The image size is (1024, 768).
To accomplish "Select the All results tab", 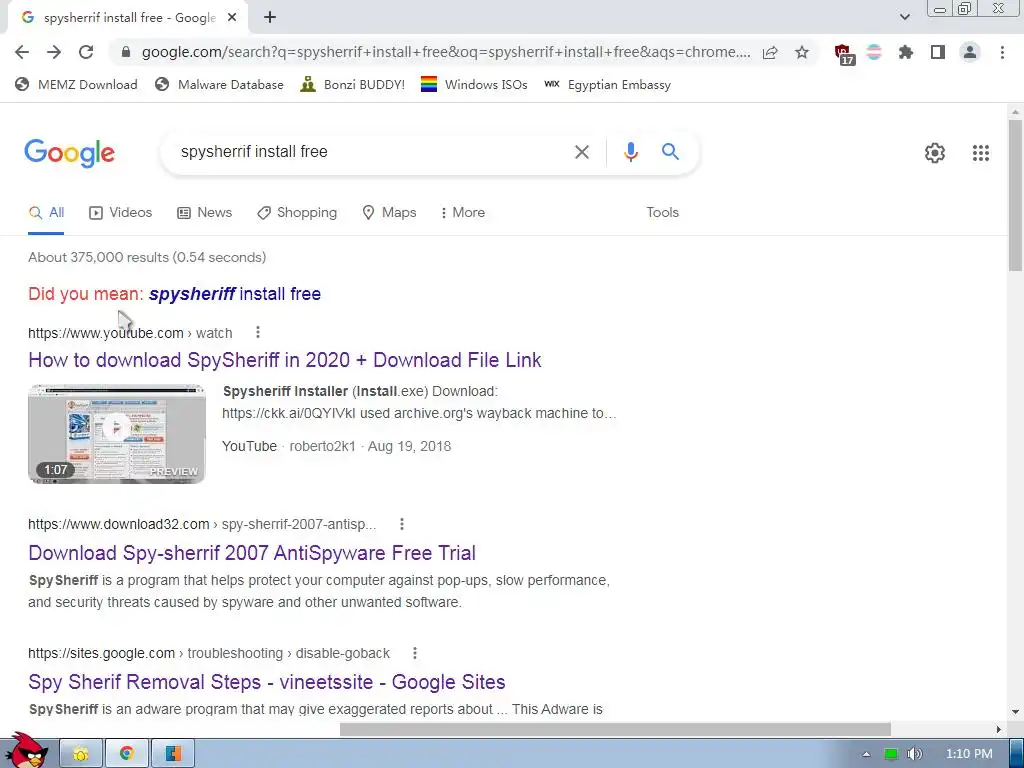I will pyautogui.click(x=46, y=212).
